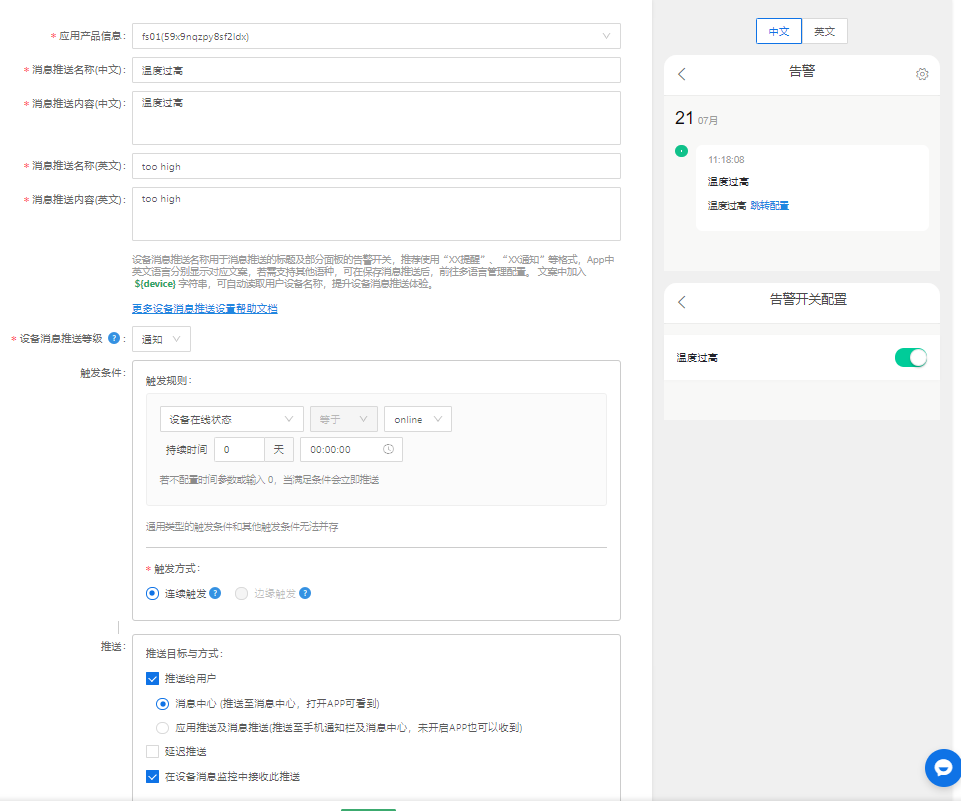Enable the 延迟推送 checkbox

click(153, 752)
